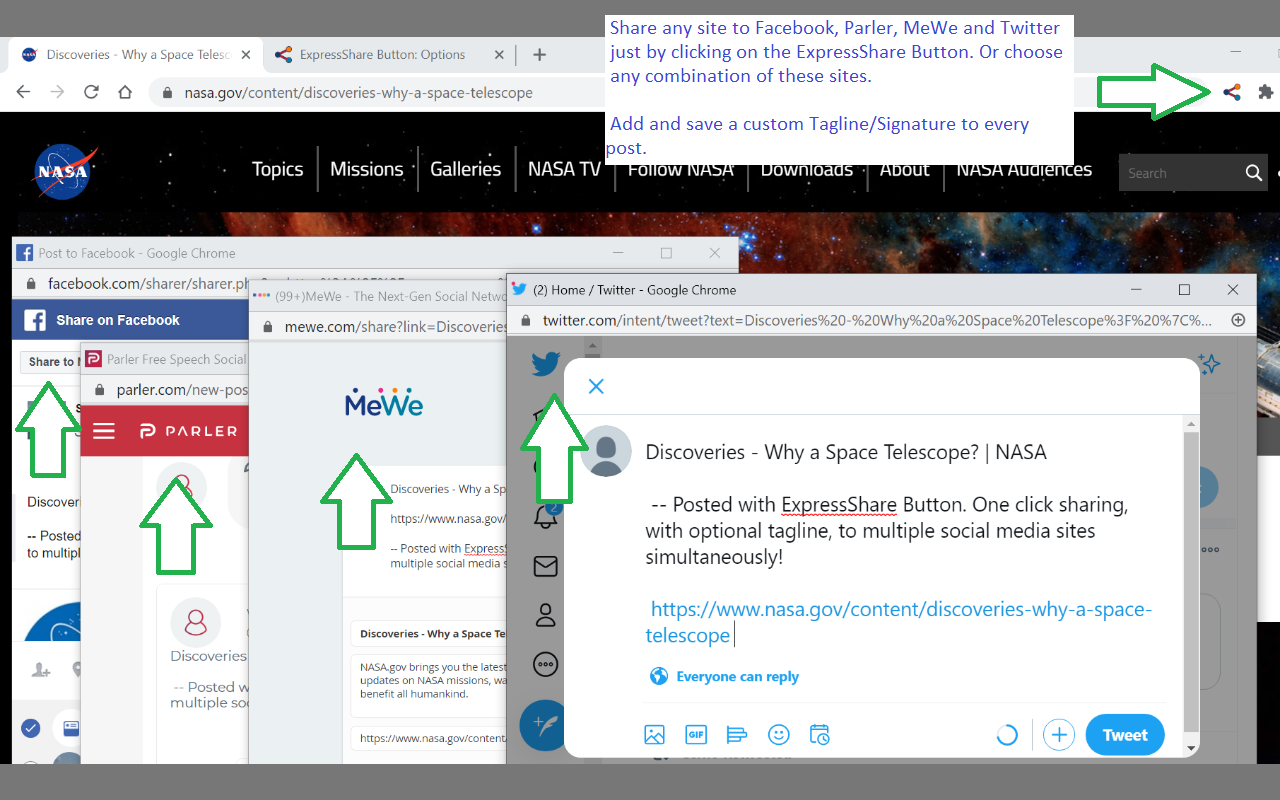The height and width of the screenshot is (800, 1280).
Task: Open site information via Twitter window's padlock
Action: click(x=524, y=319)
